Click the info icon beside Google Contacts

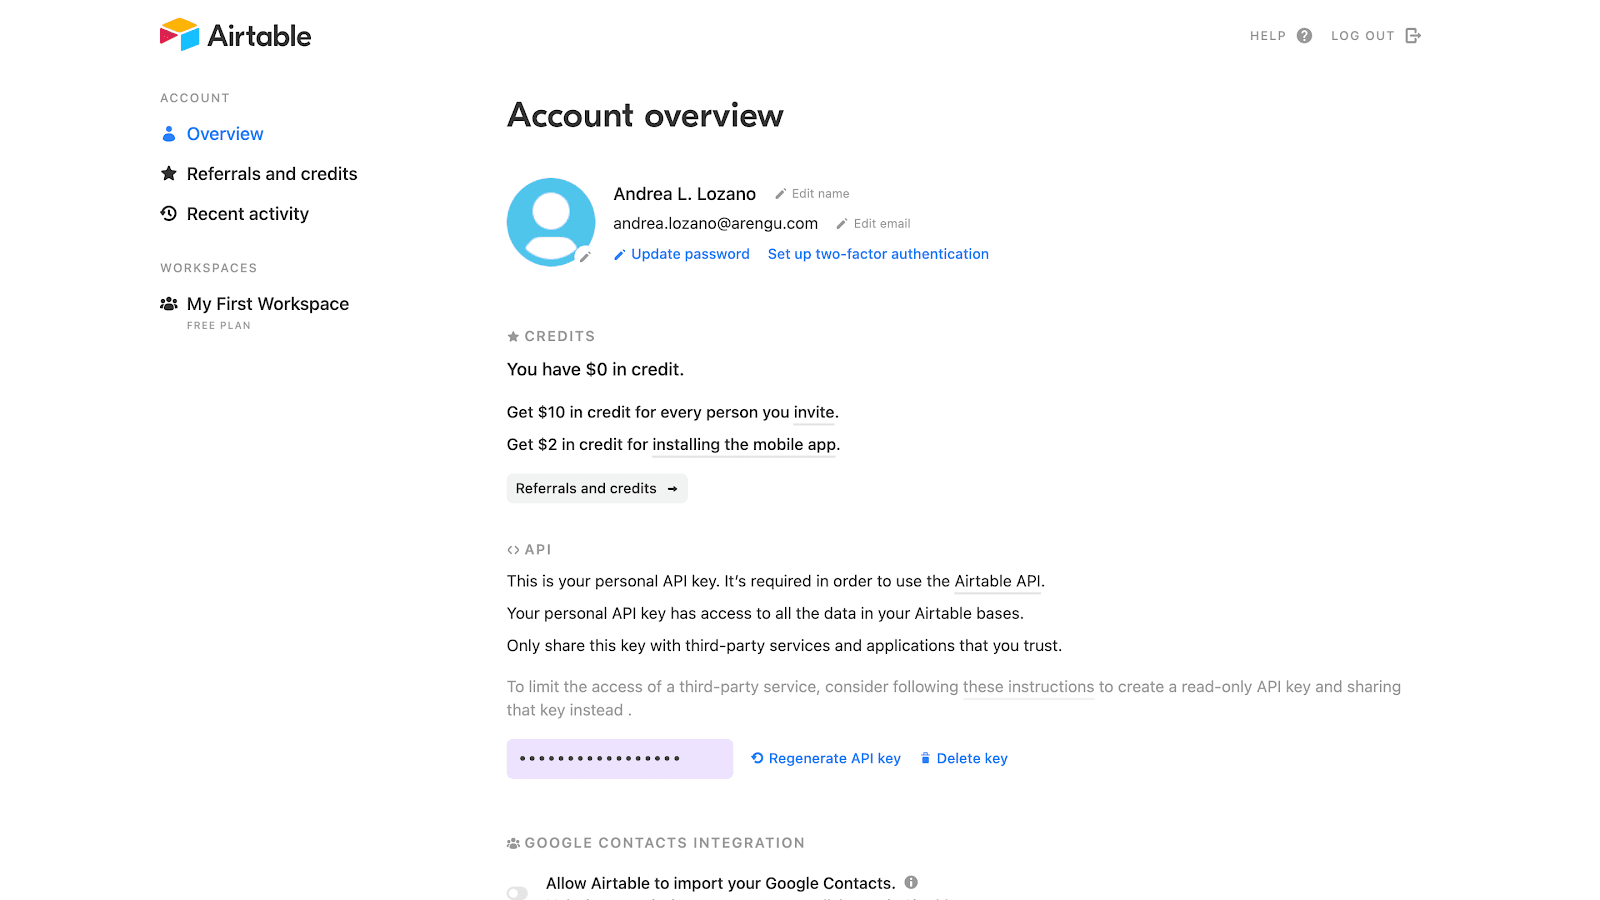tap(911, 882)
